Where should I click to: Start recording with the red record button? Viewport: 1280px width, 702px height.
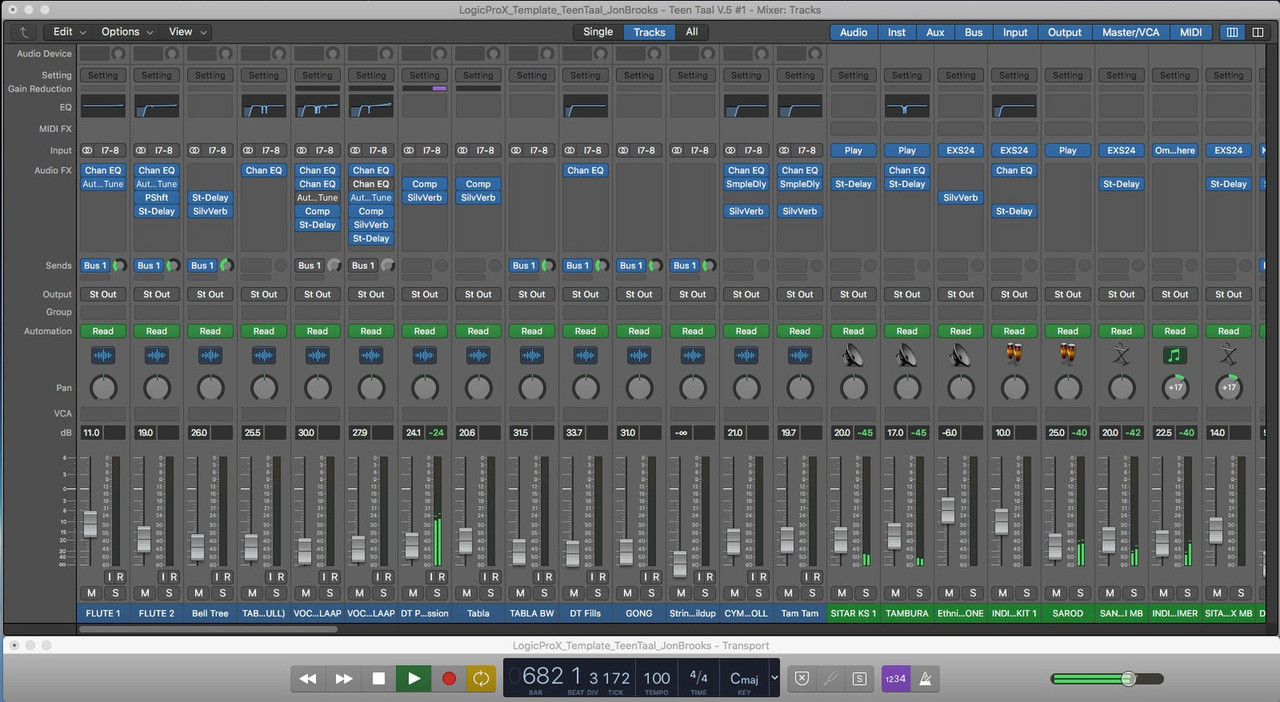tap(449, 679)
